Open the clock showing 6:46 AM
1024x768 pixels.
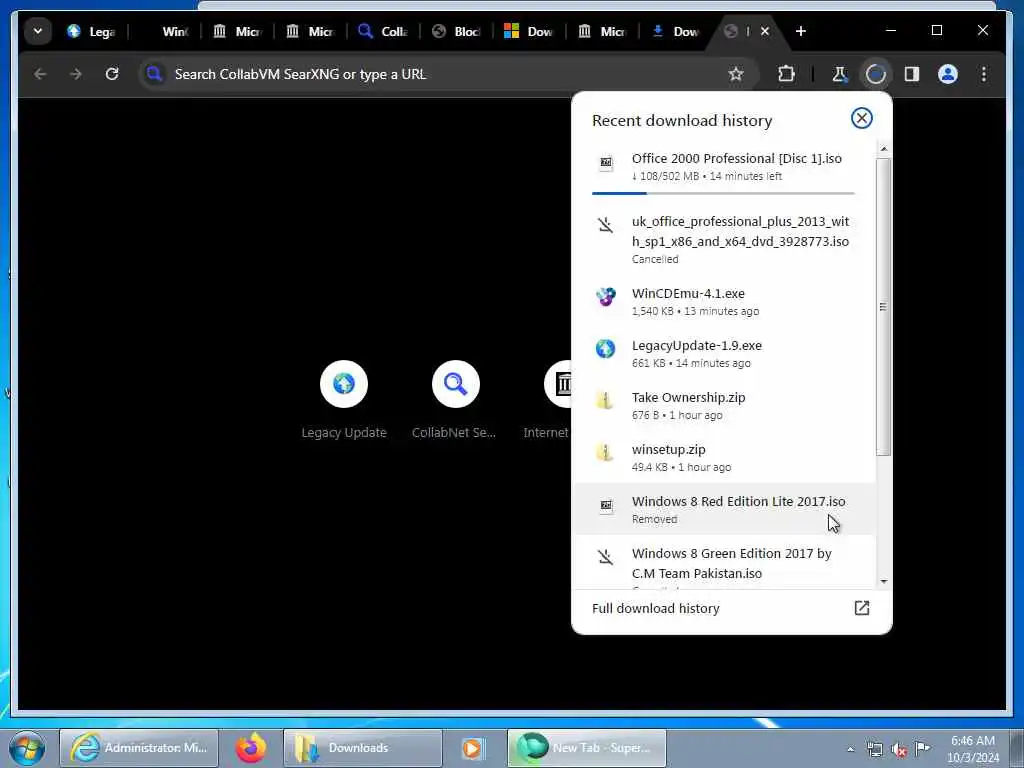(973, 748)
